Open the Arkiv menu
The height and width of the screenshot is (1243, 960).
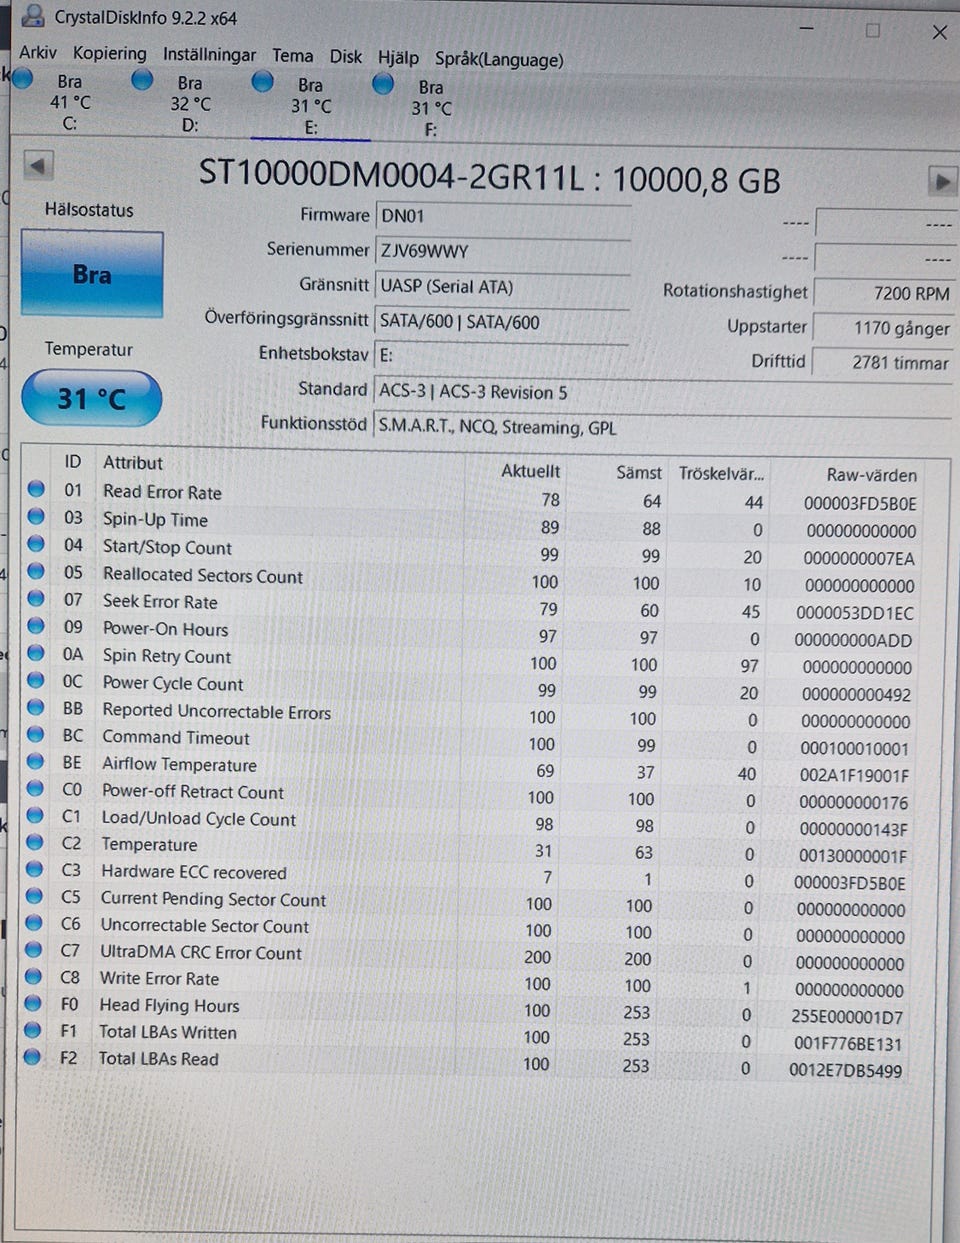coord(38,52)
